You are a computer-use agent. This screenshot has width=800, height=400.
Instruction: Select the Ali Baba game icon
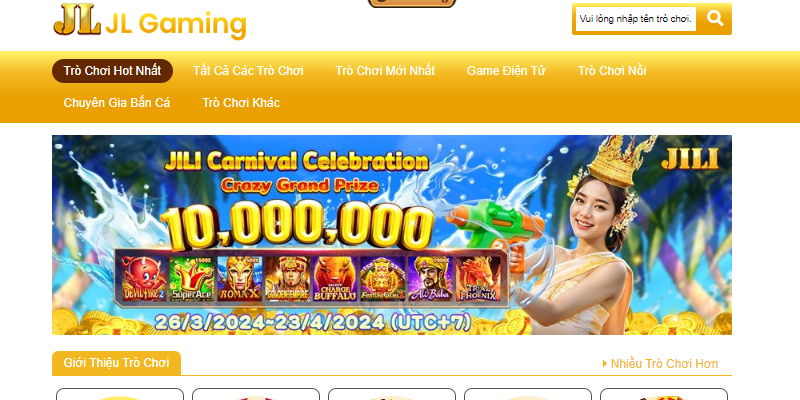click(430, 278)
